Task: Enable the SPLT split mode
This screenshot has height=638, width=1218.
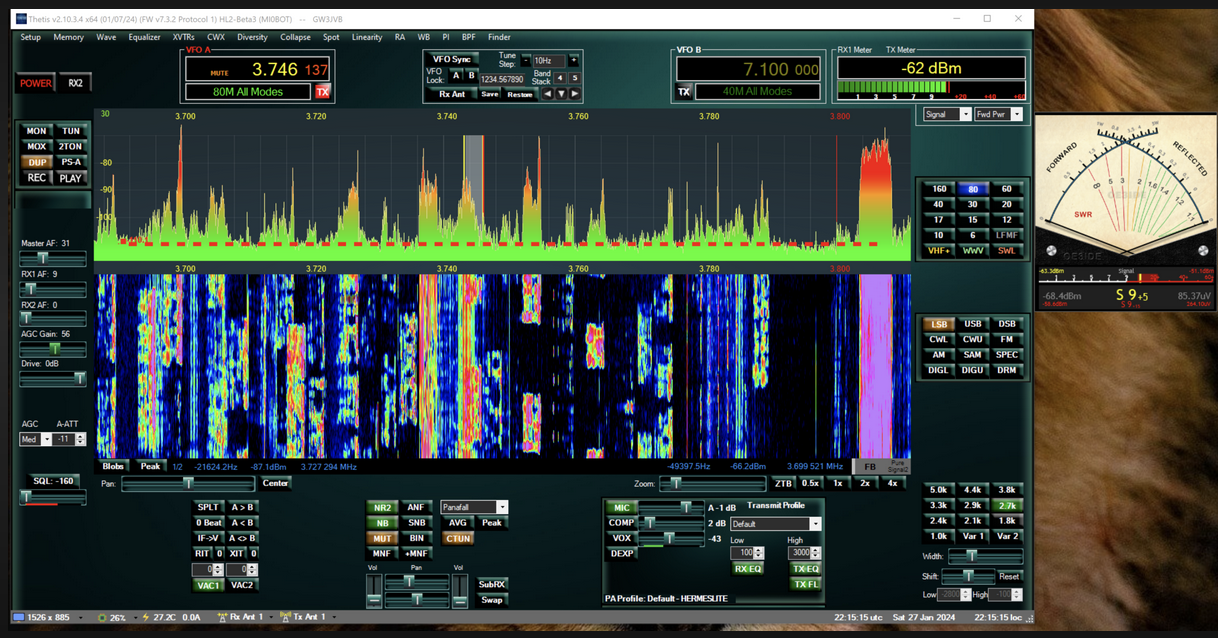Action: pyautogui.click(x=208, y=508)
